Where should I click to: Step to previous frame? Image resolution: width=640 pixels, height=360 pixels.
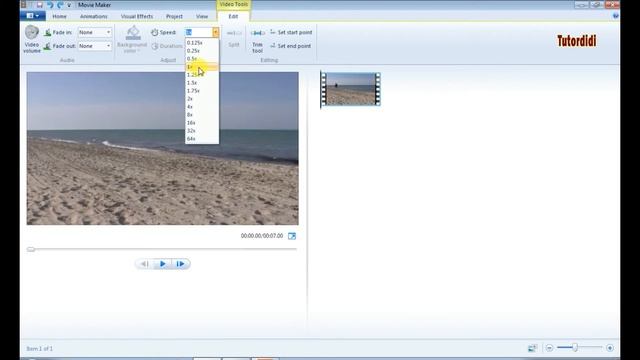click(x=144, y=264)
